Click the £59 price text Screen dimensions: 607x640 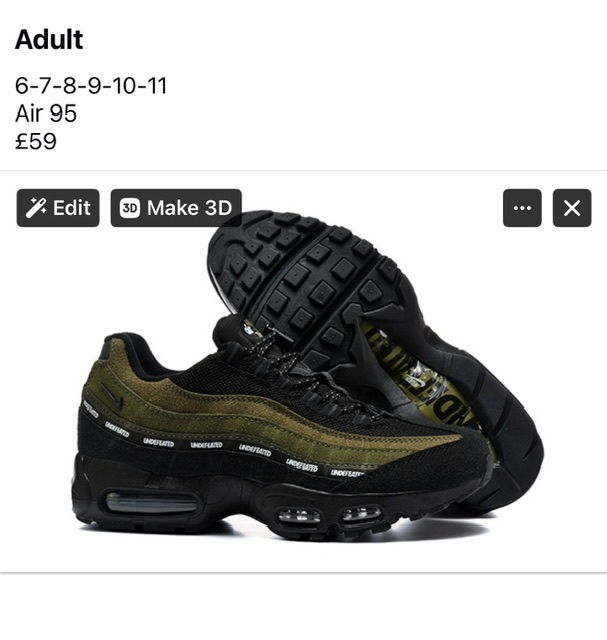pos(36,141)
